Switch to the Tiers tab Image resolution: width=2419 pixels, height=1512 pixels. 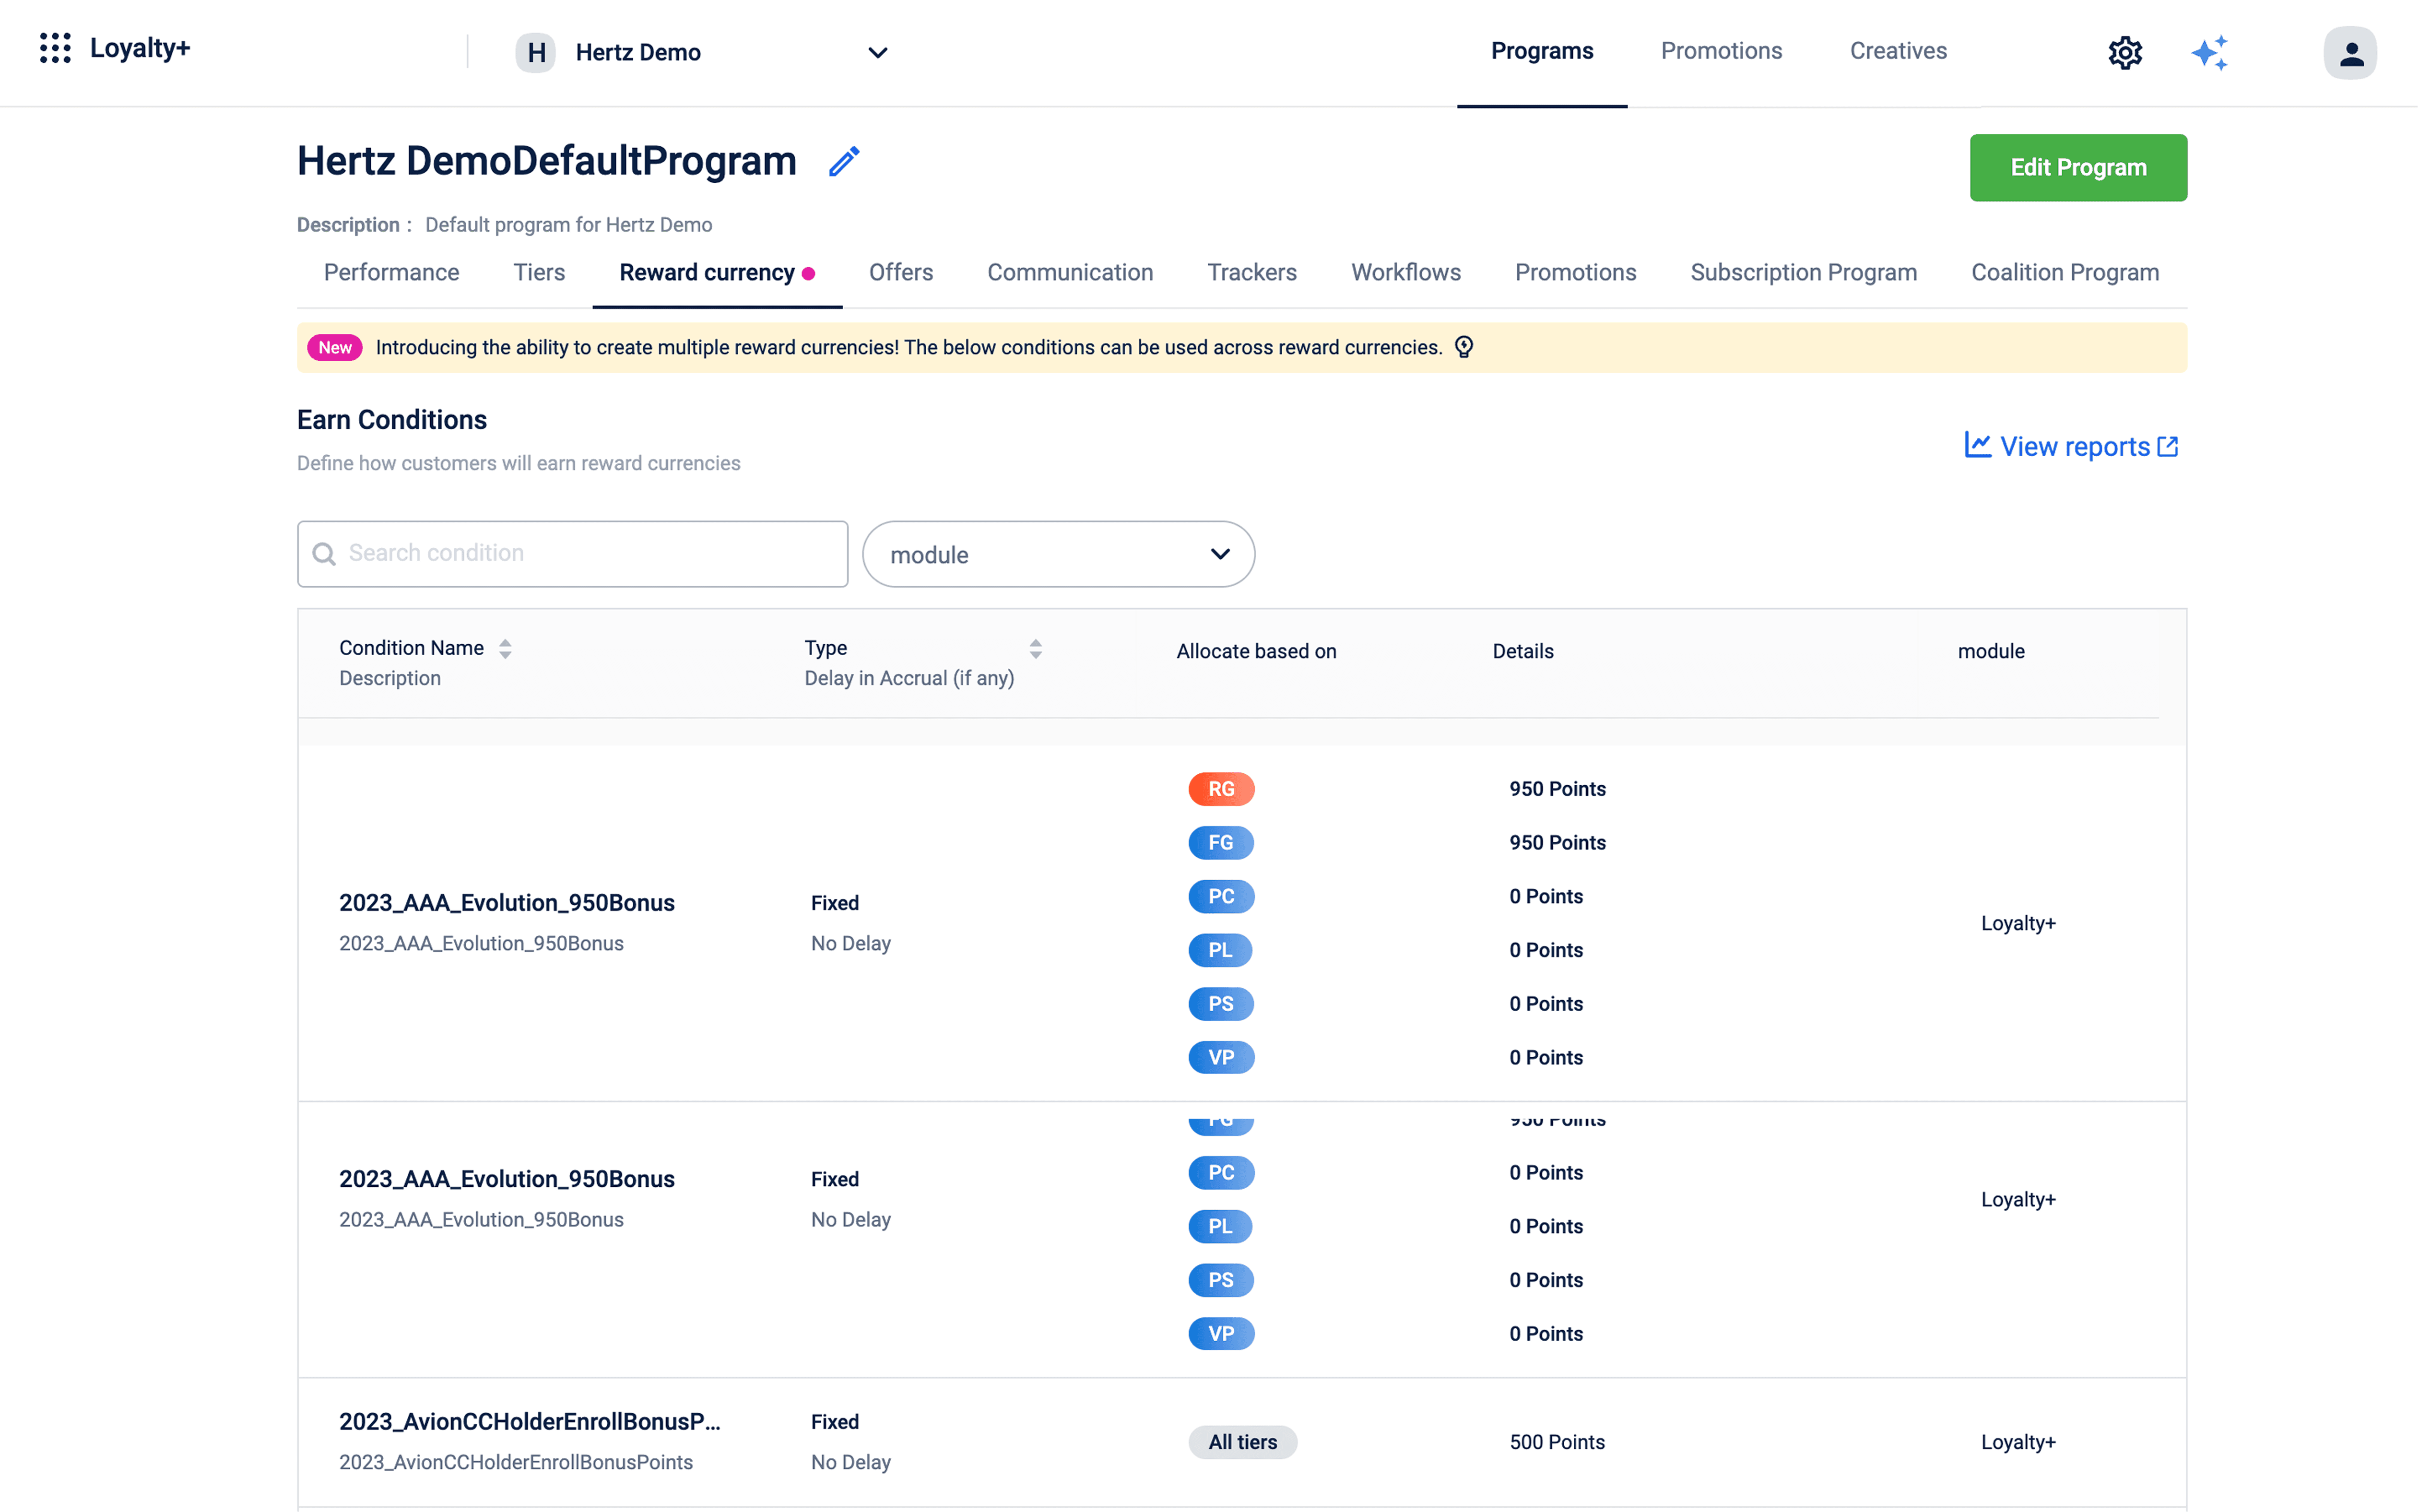539,272
